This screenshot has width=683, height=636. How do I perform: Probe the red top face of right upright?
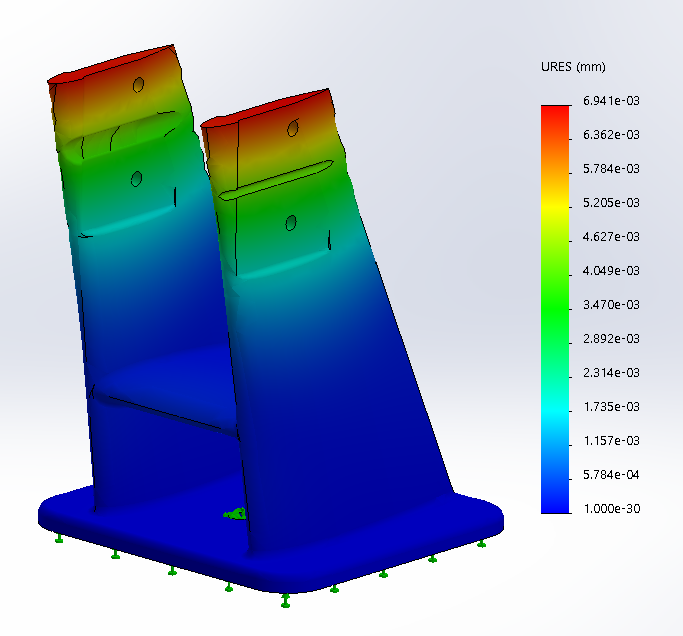[x=265, y=108]
